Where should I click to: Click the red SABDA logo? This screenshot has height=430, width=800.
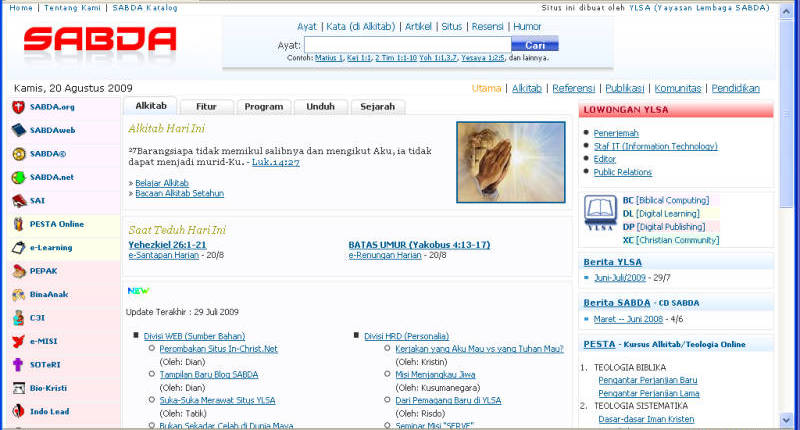[100, 40]
